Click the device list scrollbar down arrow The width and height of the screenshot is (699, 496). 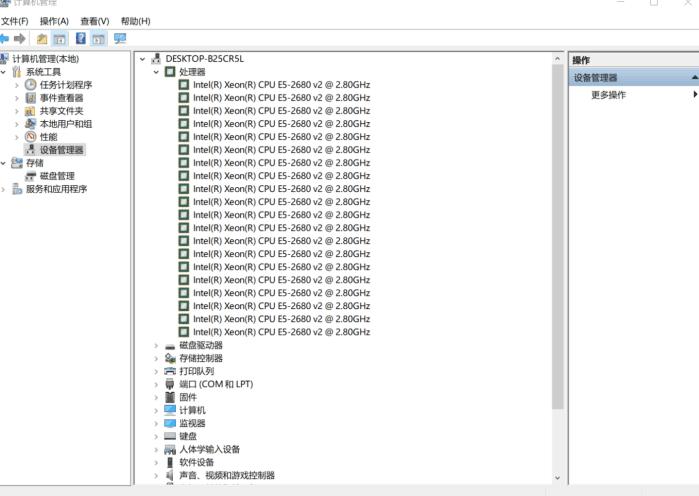pos(557,477)
